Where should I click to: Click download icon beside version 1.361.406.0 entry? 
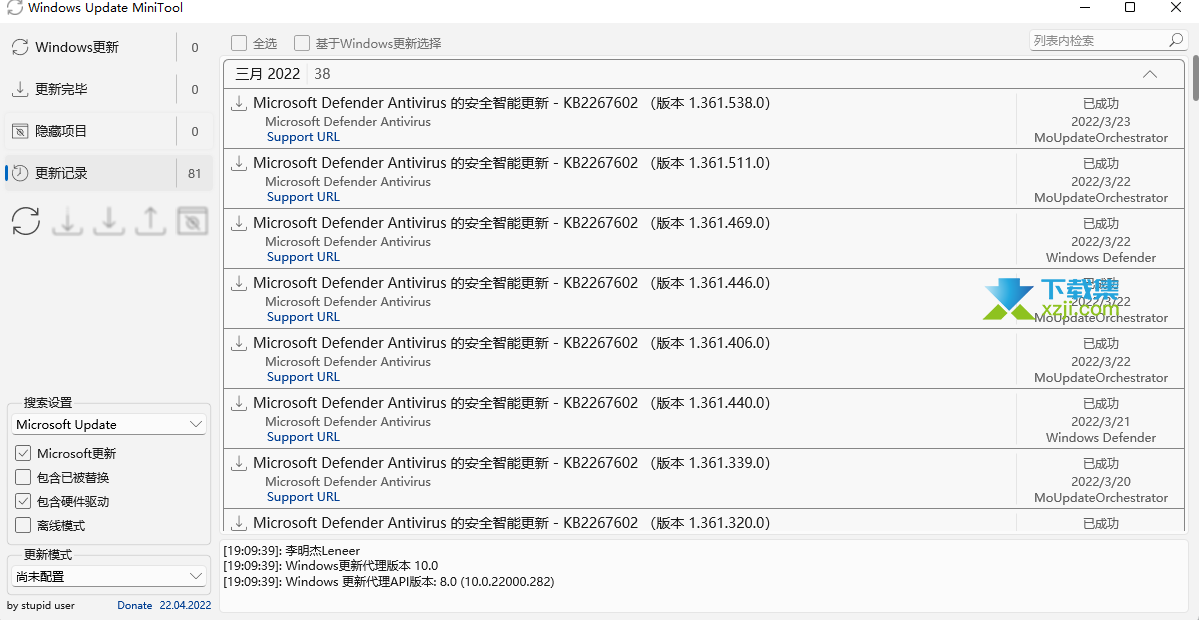239,343
